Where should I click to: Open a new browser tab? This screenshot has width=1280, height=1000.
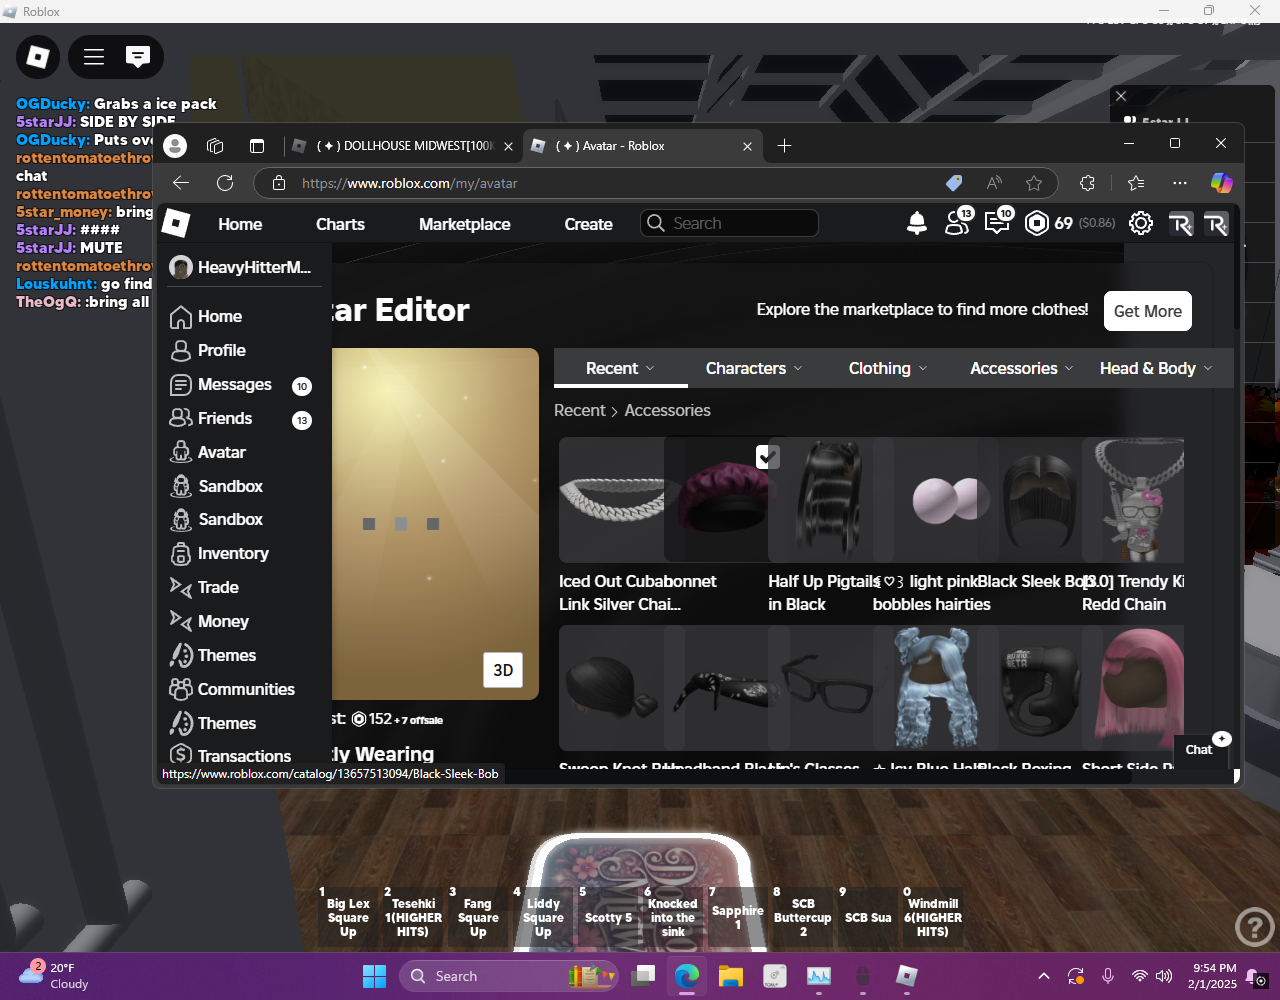click(x=784, y=146)
